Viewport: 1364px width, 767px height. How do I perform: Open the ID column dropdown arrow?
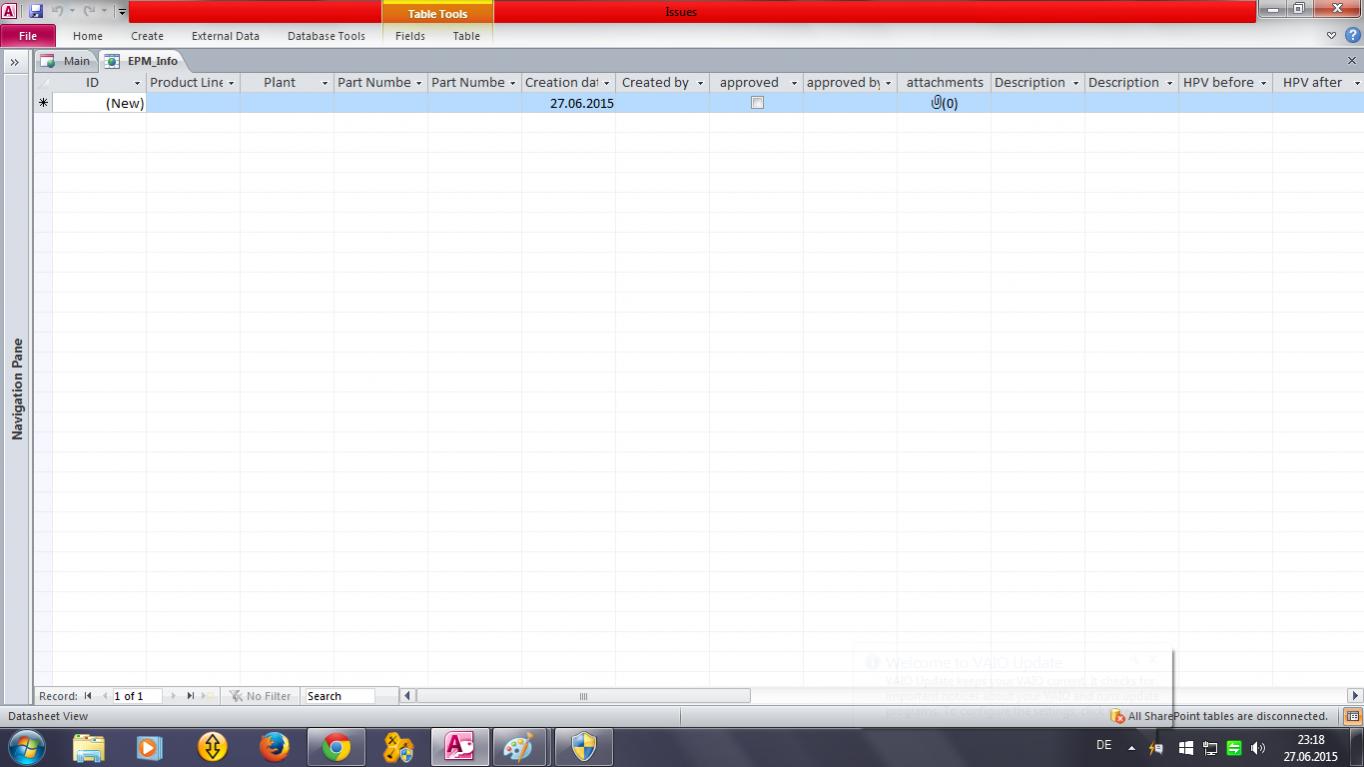(x=137, y=83)
